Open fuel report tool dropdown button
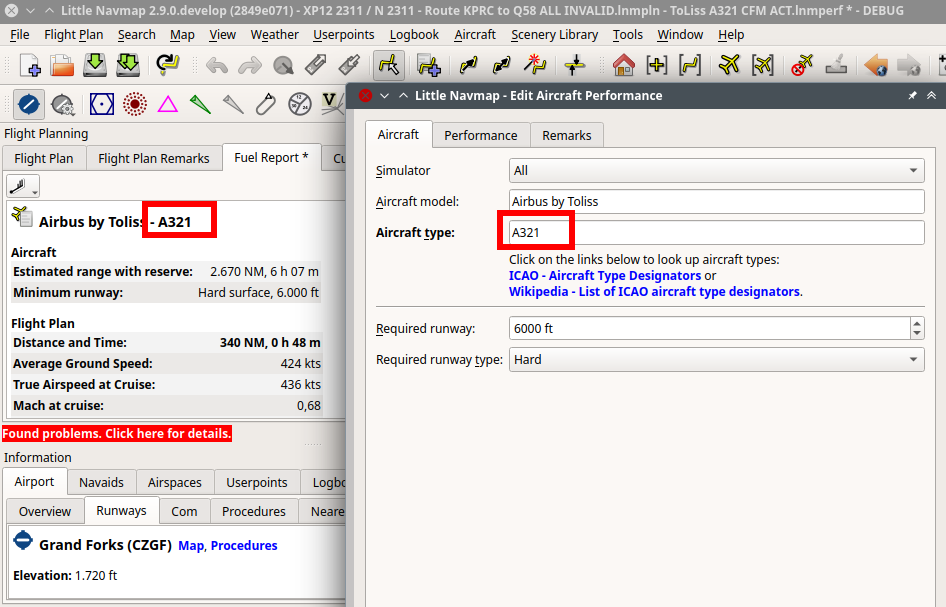The image size is (946, 607). [23, 186]
